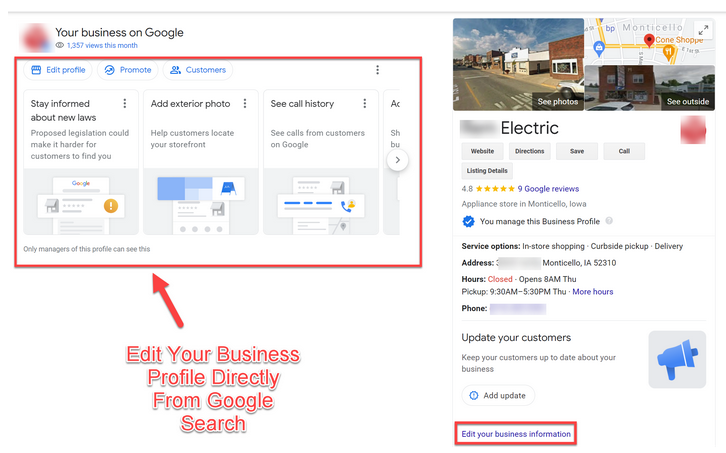Viewport: 726px width, 453px height.
Task: Click the Cone Shoppe map label
Action: point(679,40)
